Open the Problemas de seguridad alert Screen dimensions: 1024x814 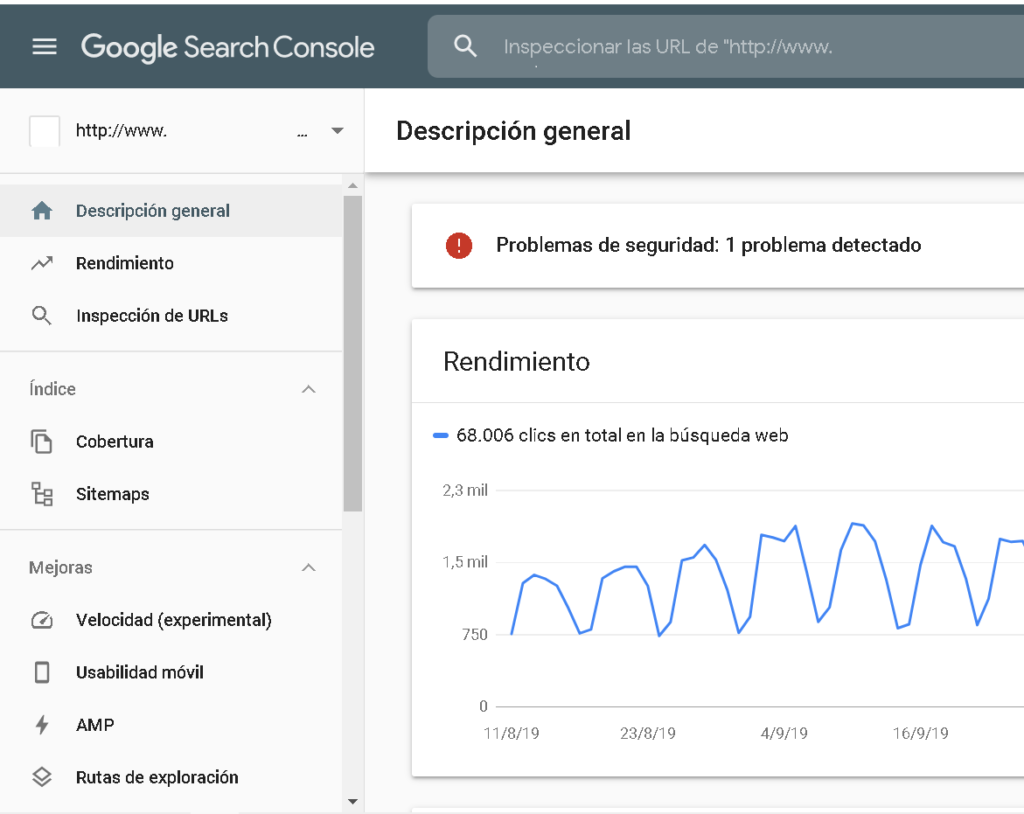[718, 246]
